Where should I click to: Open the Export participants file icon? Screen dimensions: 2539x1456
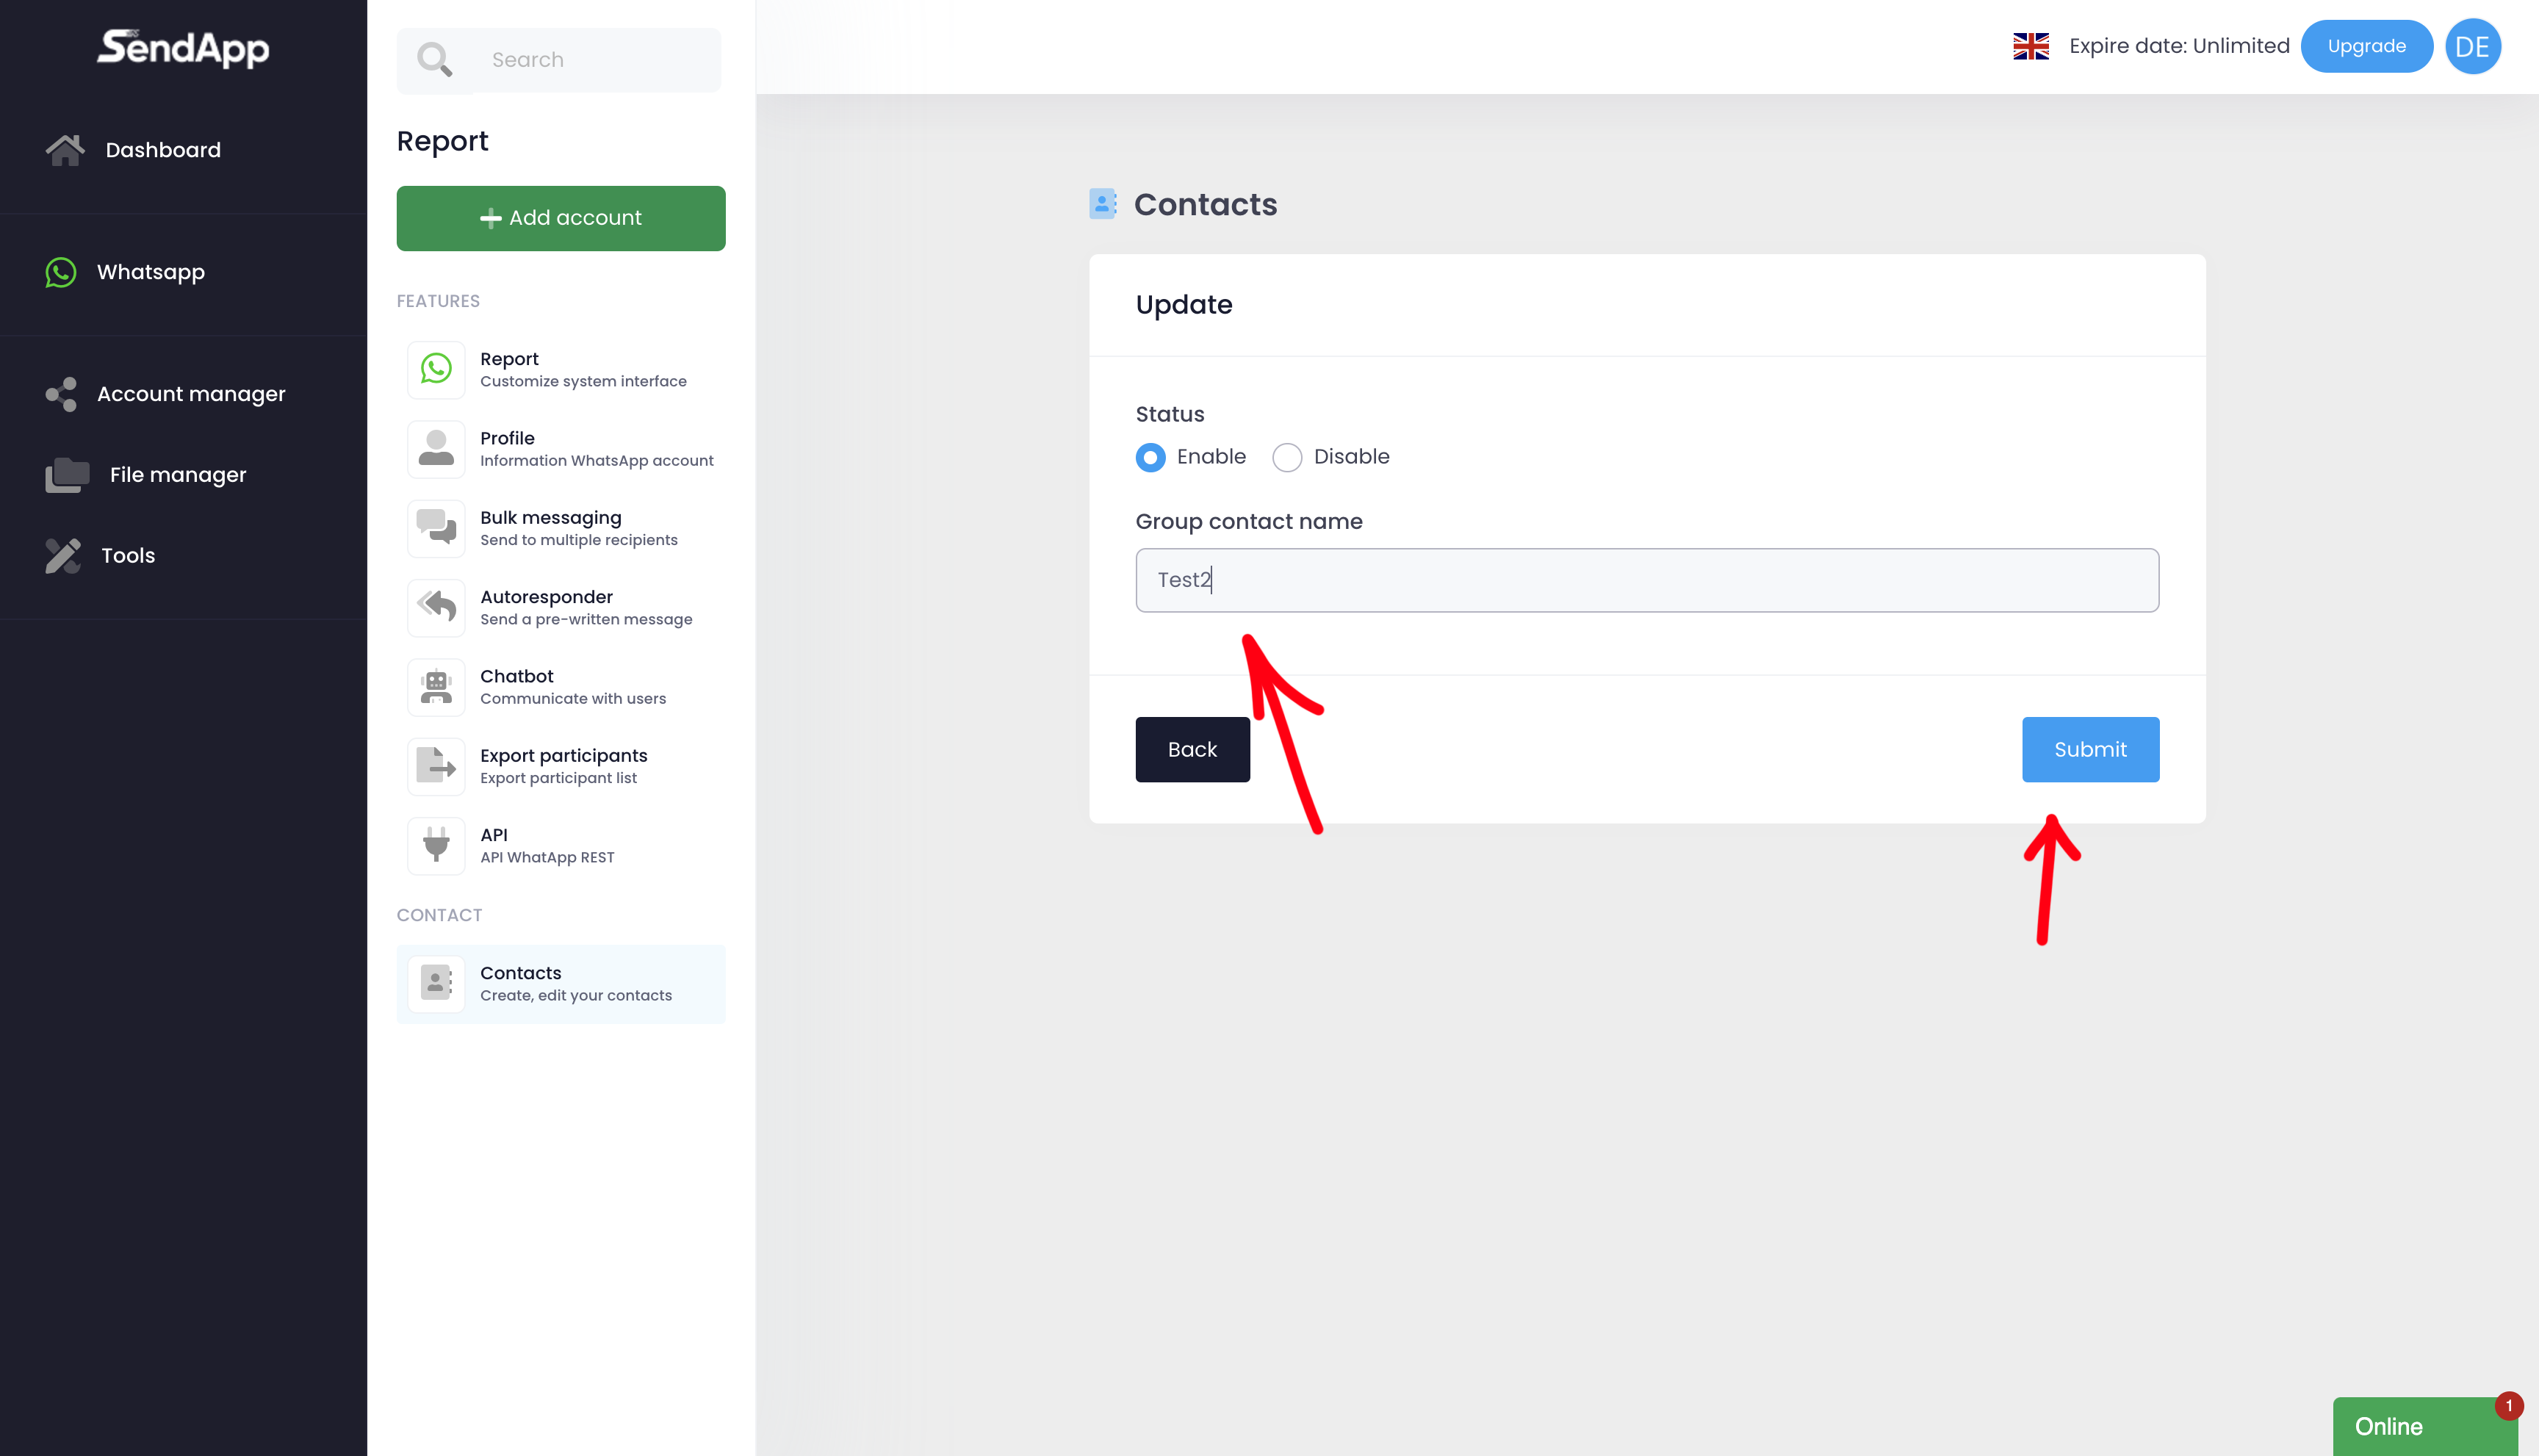pyautogui.click(x=436, y=766)
